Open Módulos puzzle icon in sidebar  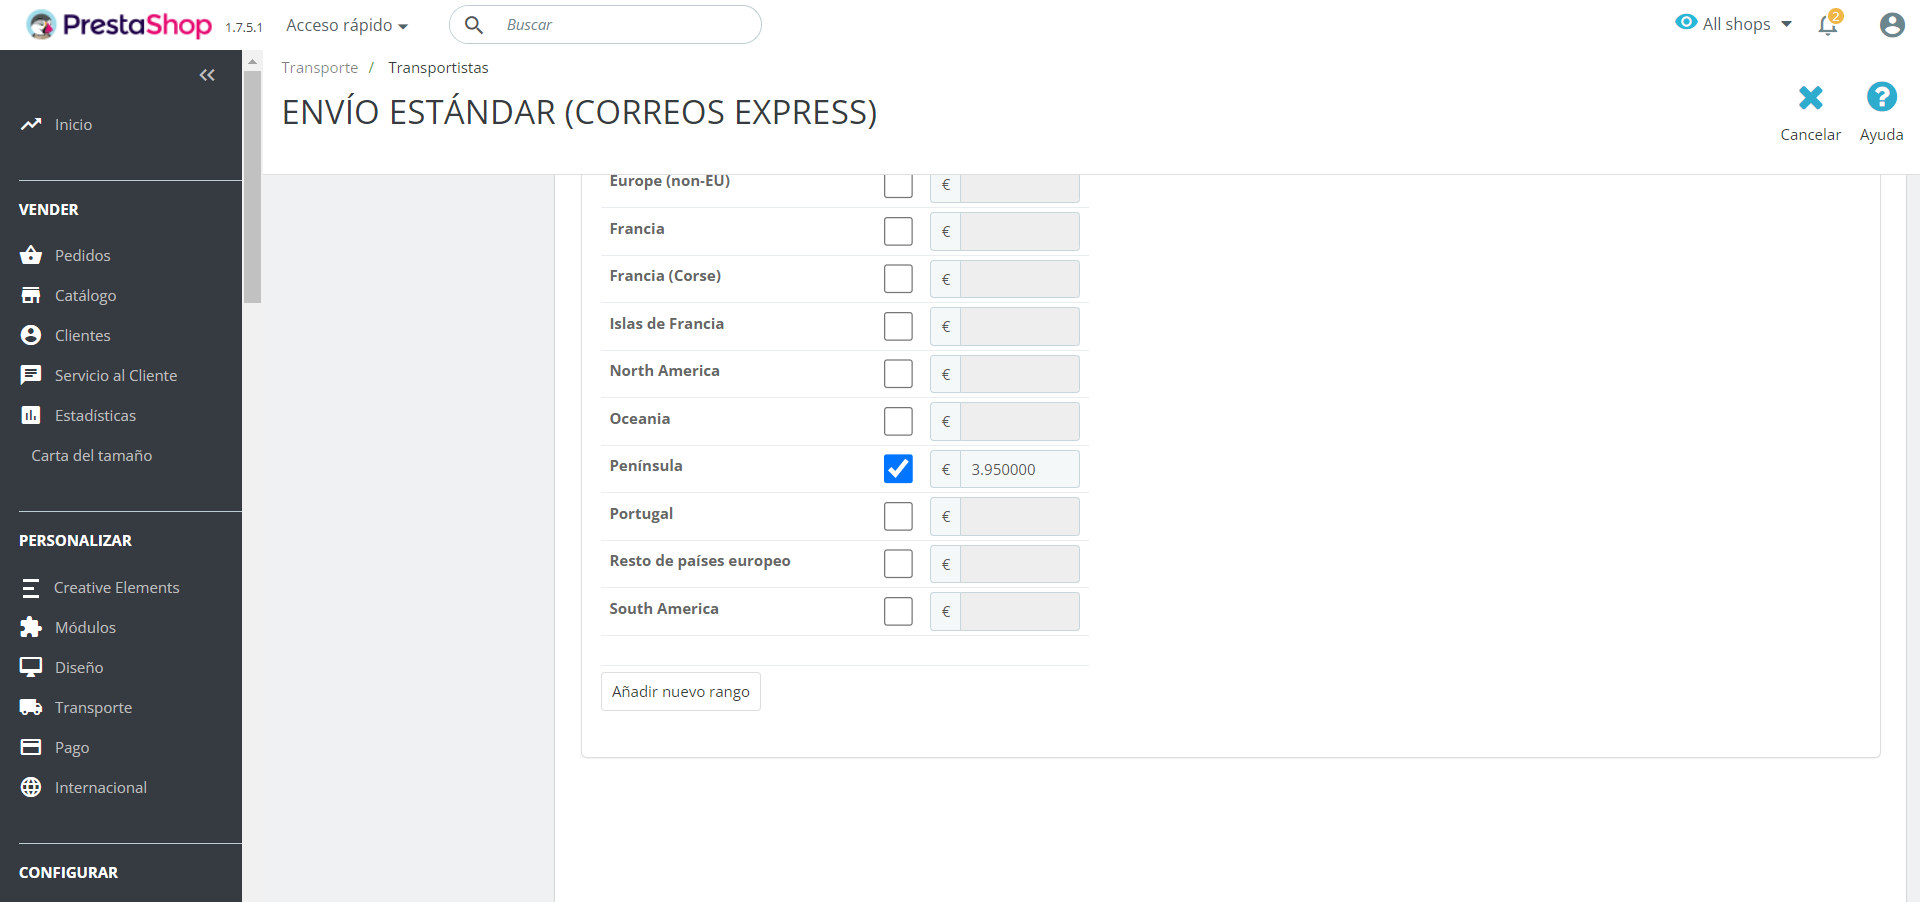[x=31, y=627]
